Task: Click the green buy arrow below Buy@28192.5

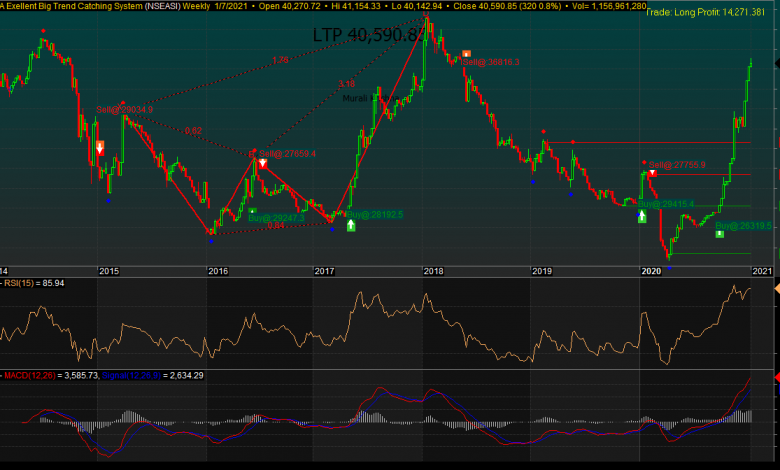Action: click(351, 226)
